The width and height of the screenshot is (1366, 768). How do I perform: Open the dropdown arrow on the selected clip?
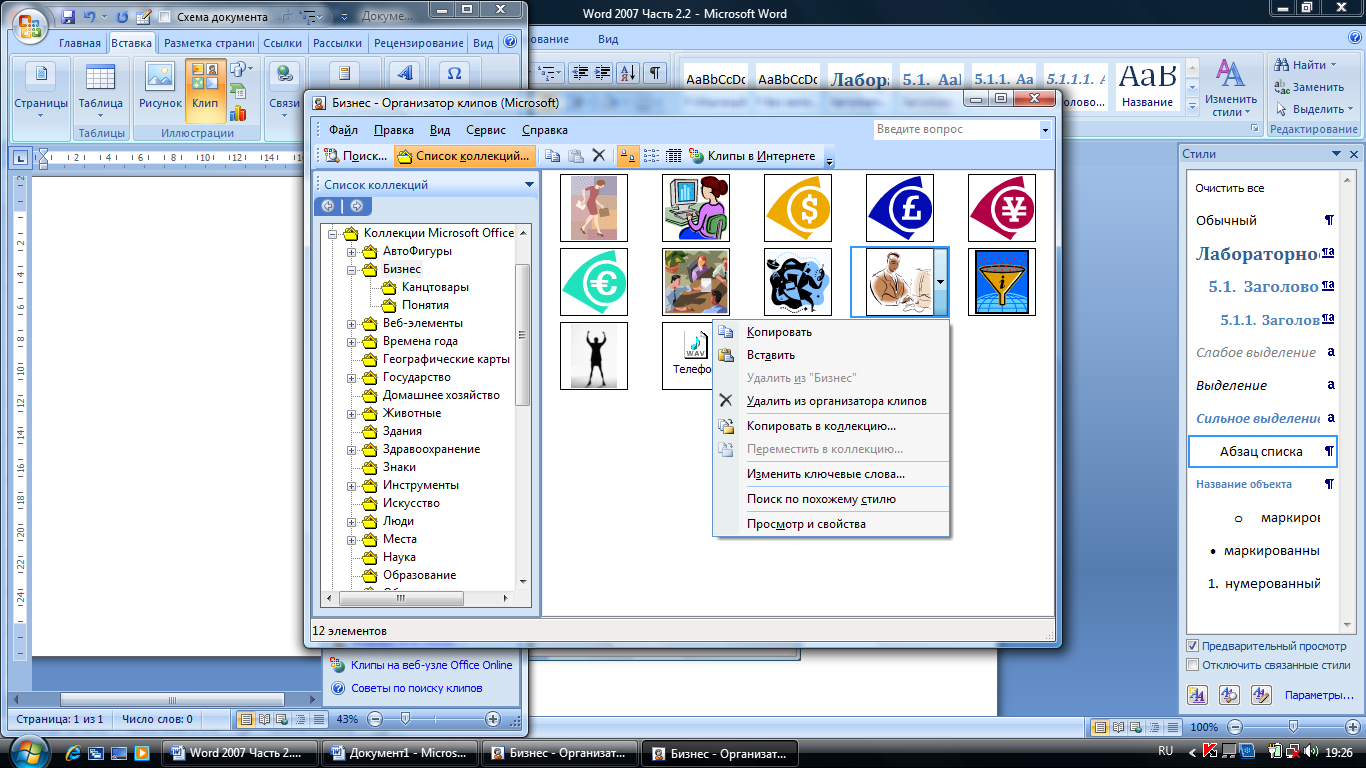coord(941,283)
